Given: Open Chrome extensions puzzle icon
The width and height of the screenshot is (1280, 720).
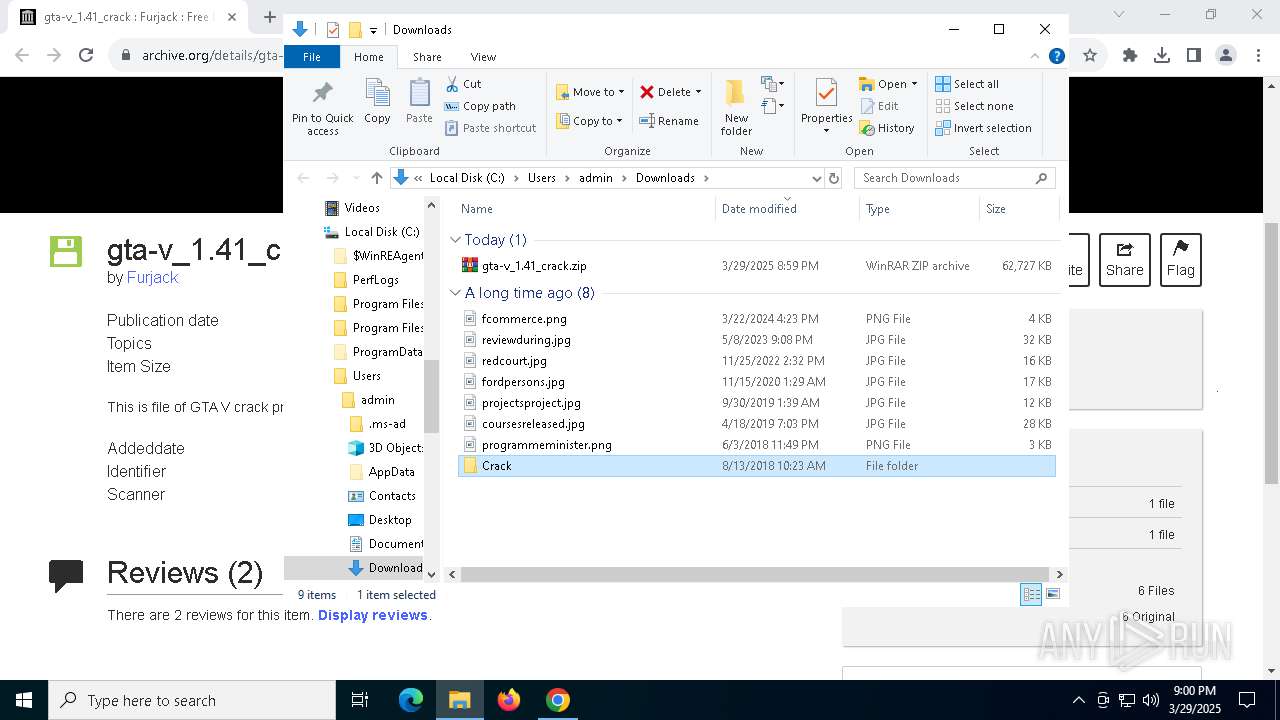Looking at the screenshot, I should [1130, 56].
